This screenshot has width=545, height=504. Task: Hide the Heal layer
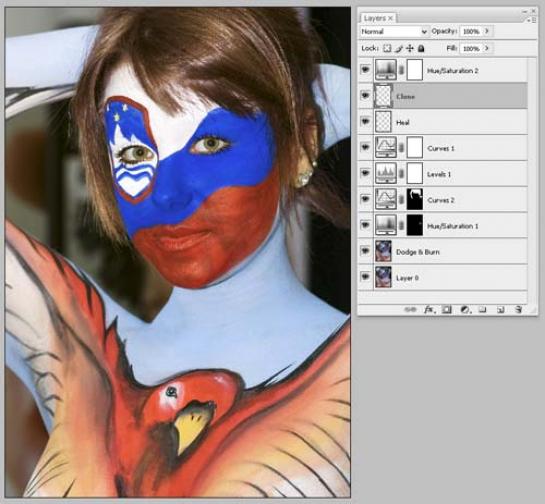(x=365, y=121)
